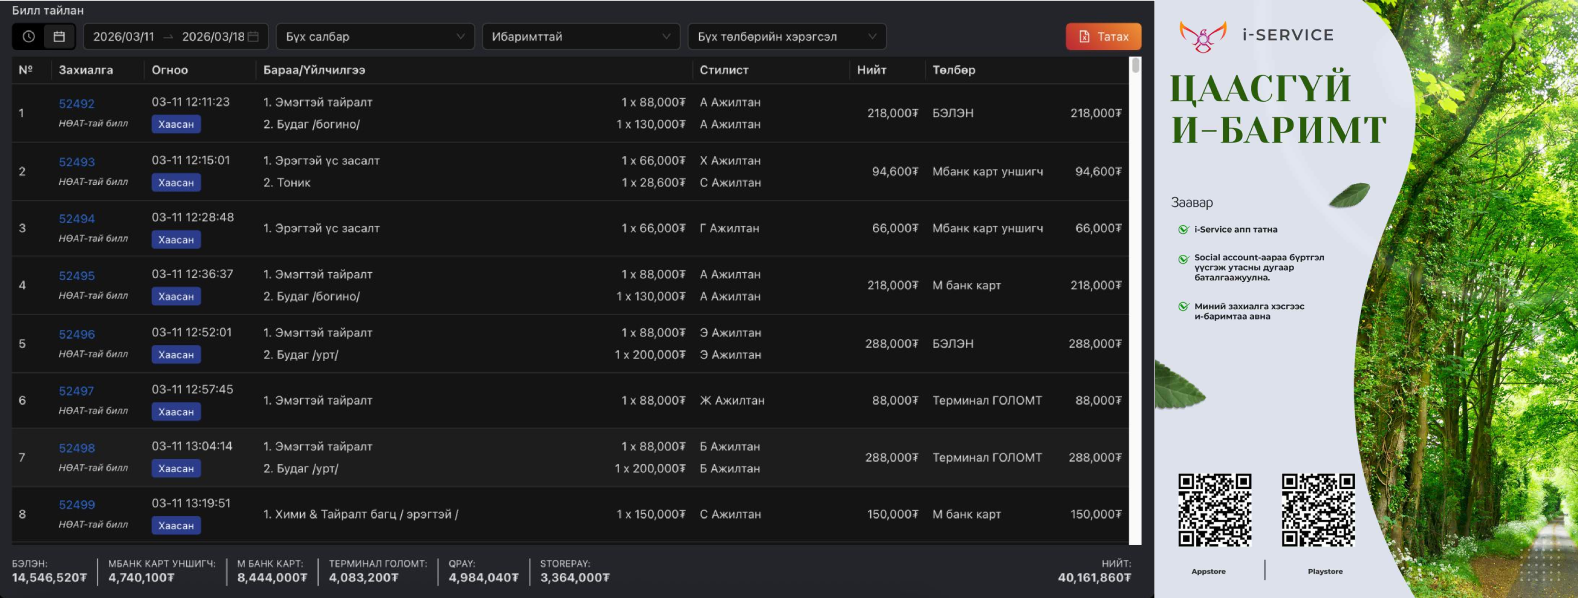Open order 52492 link
This screenshot has height=598, width=1578.
click(x=77, y=104)
